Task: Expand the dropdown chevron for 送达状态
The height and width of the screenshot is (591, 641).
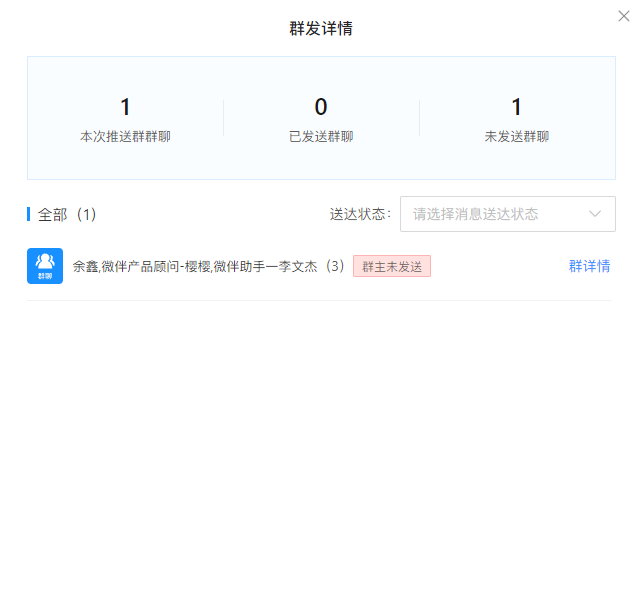Action: (x=595, y=214)
